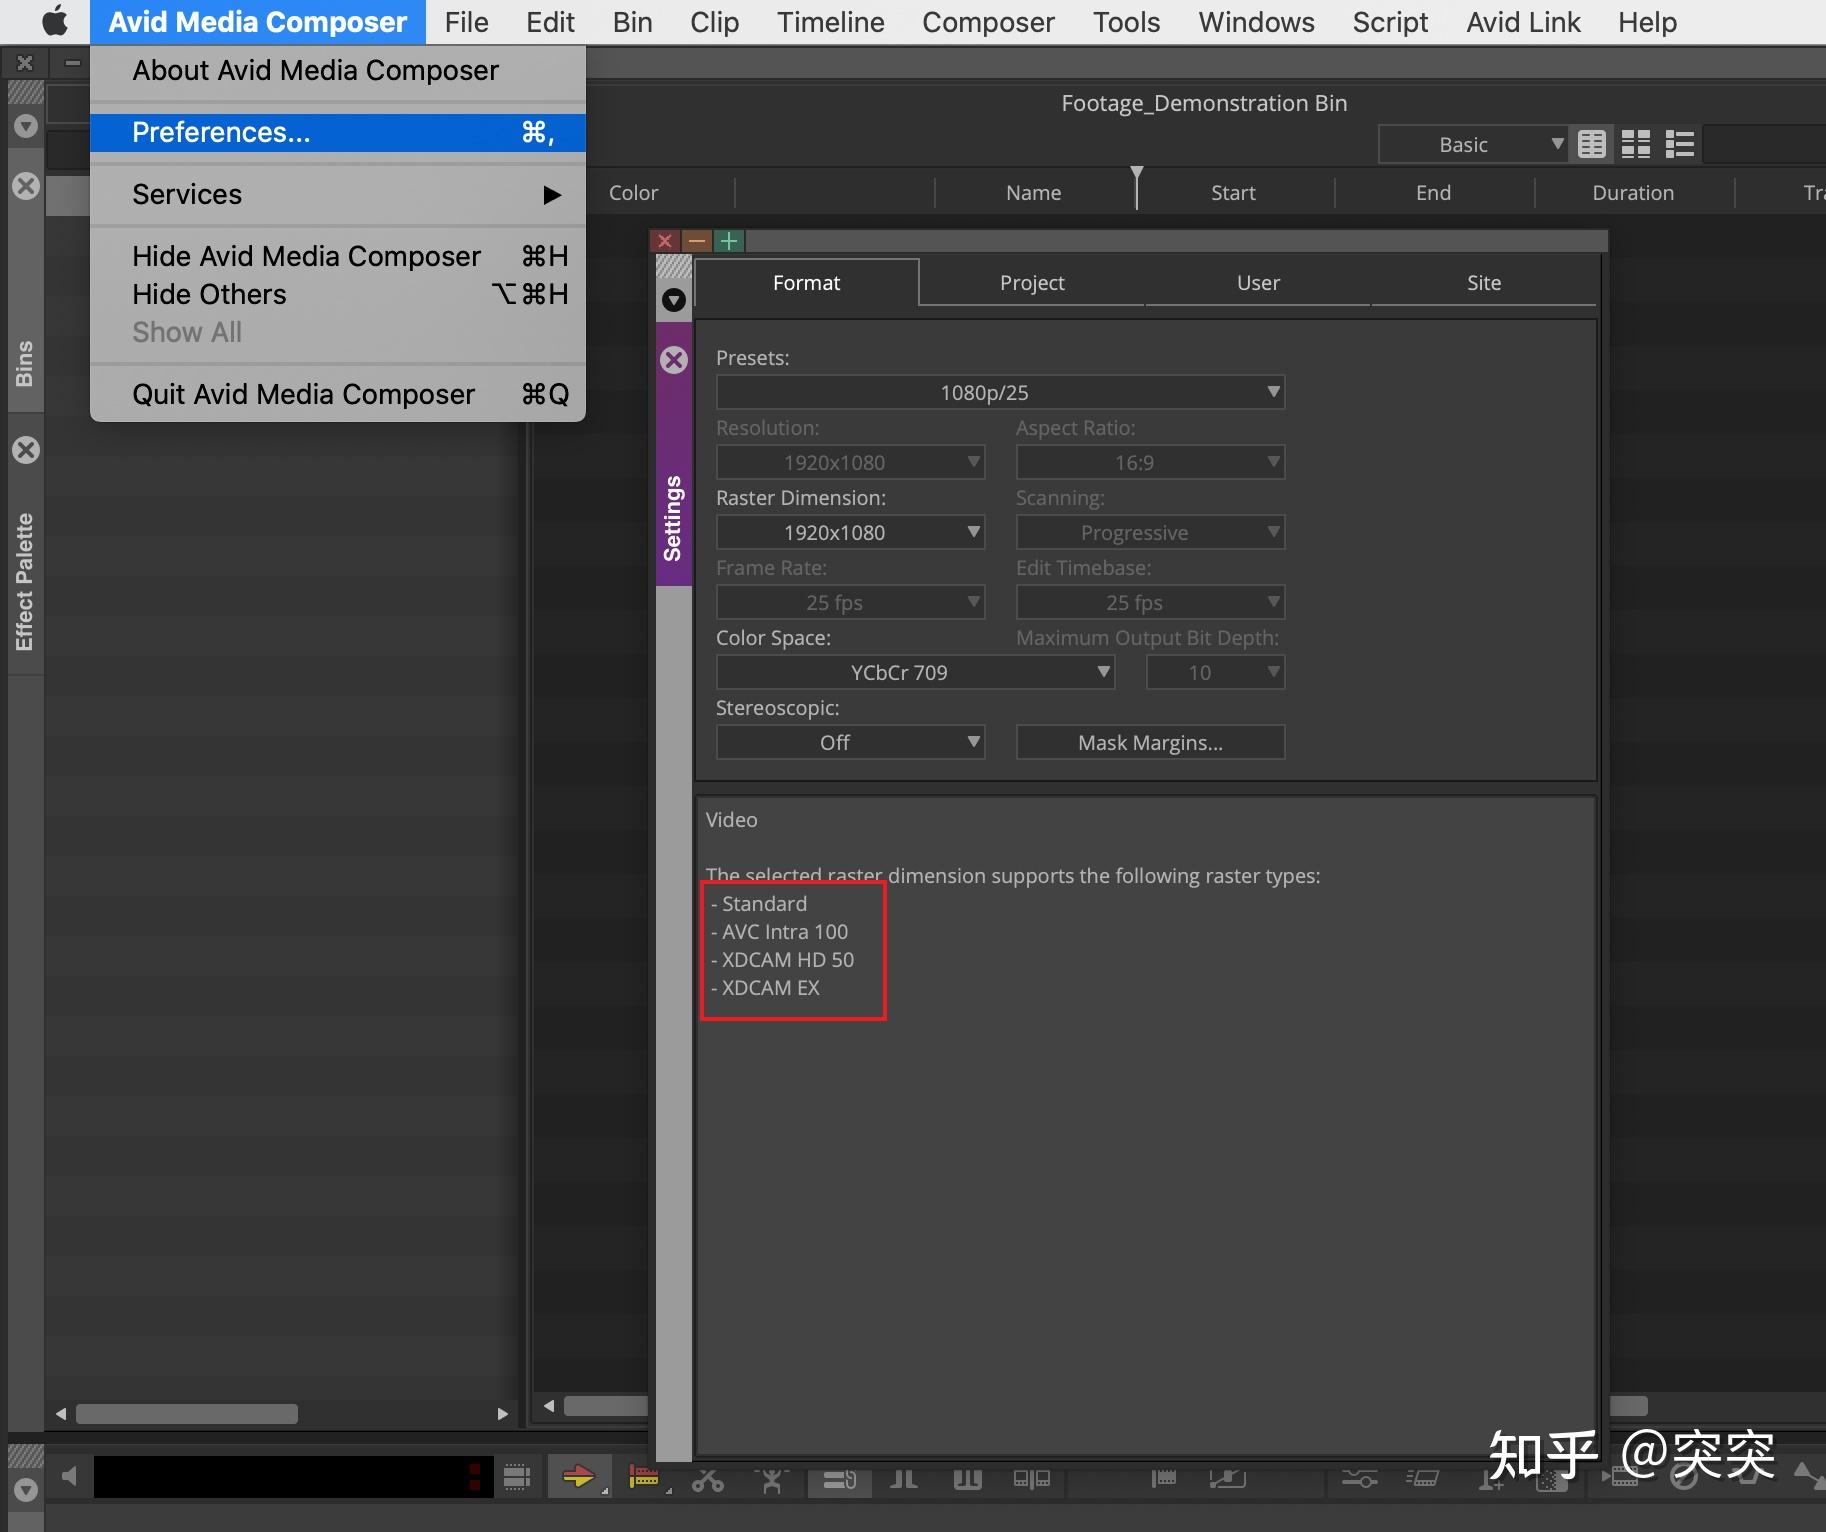1826x1532 pixels.
Task: Switch to the User tab
Action: click(1258, 283)
